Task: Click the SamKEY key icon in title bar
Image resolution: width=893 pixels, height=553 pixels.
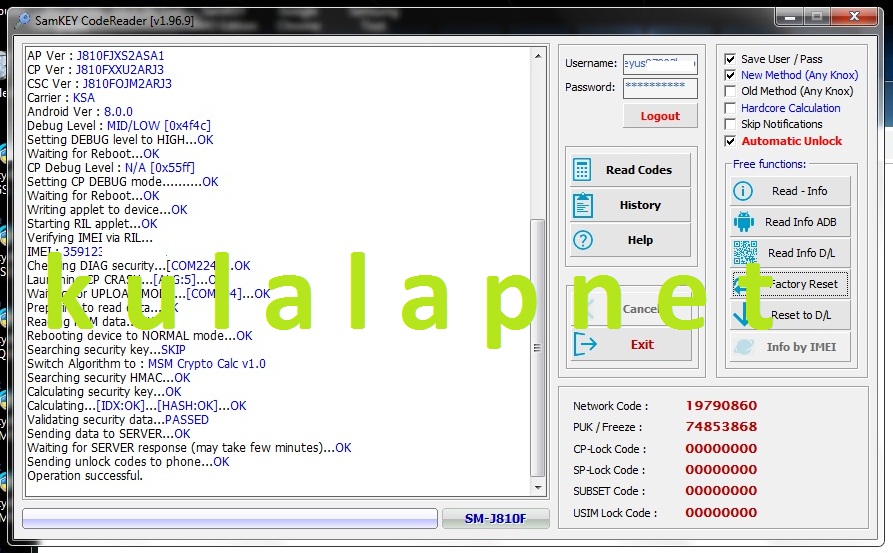Action: 22,21
